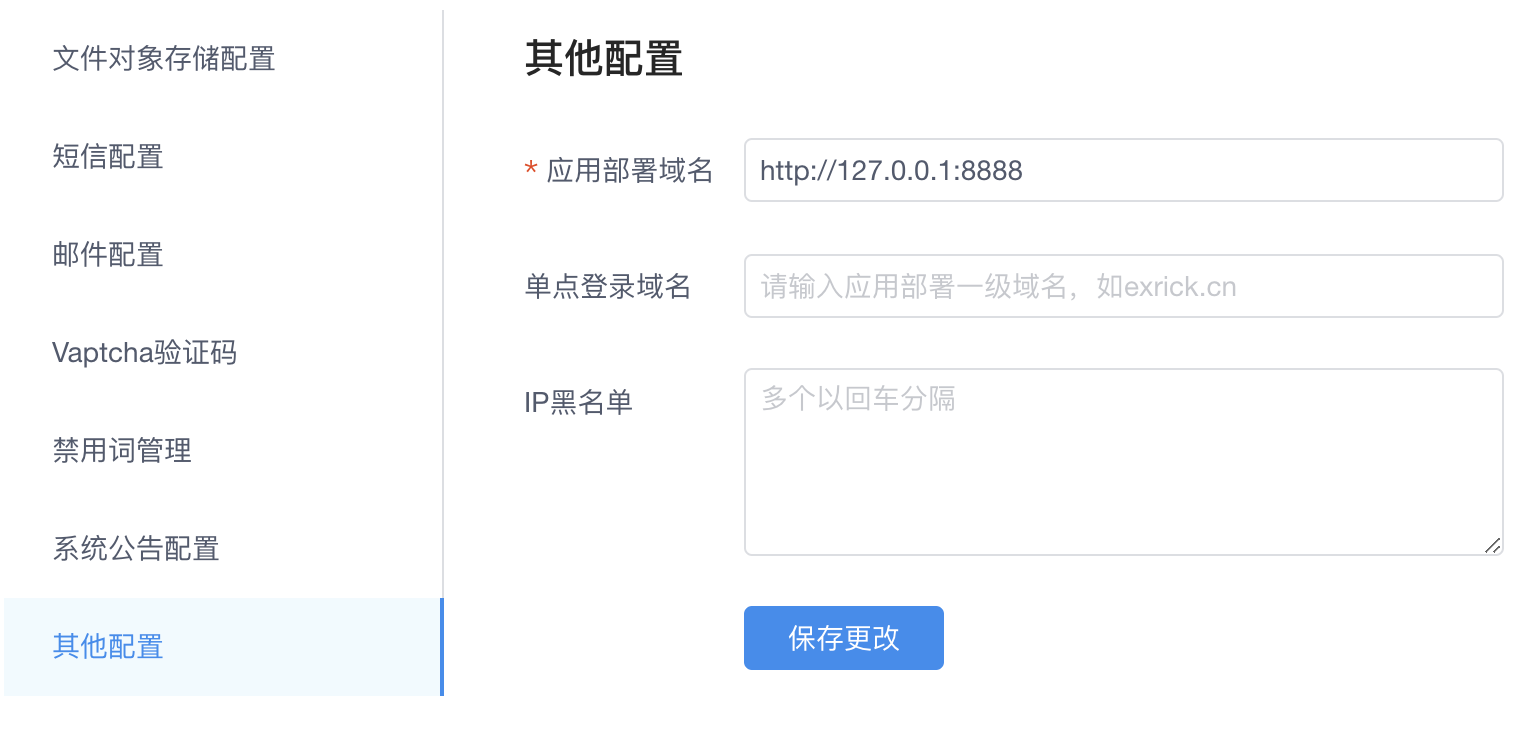
Task: Select the 禁用词管理 menu entry
Action: pos(222,451)
